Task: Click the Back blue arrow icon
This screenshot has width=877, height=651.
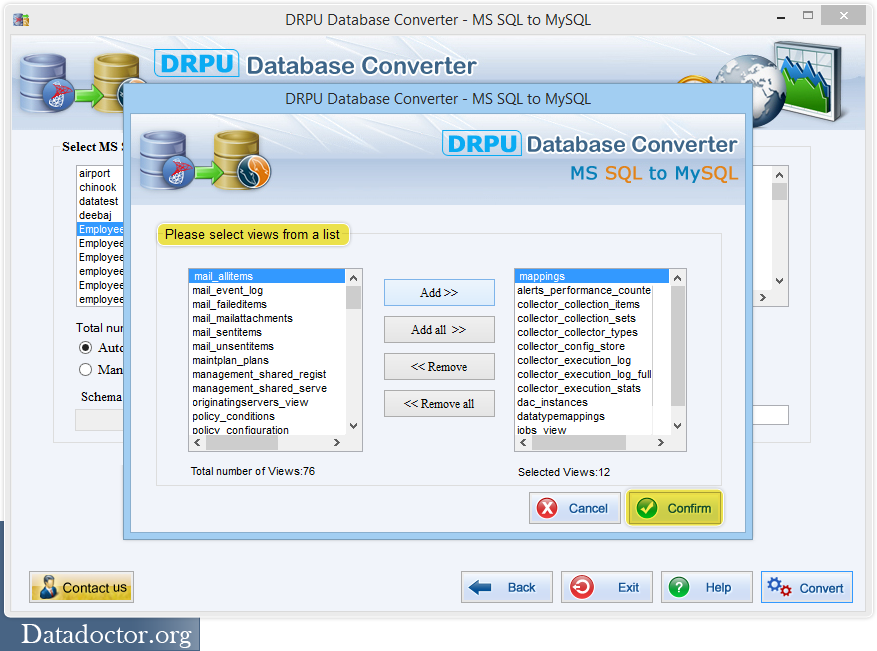Action: [480, 587]
